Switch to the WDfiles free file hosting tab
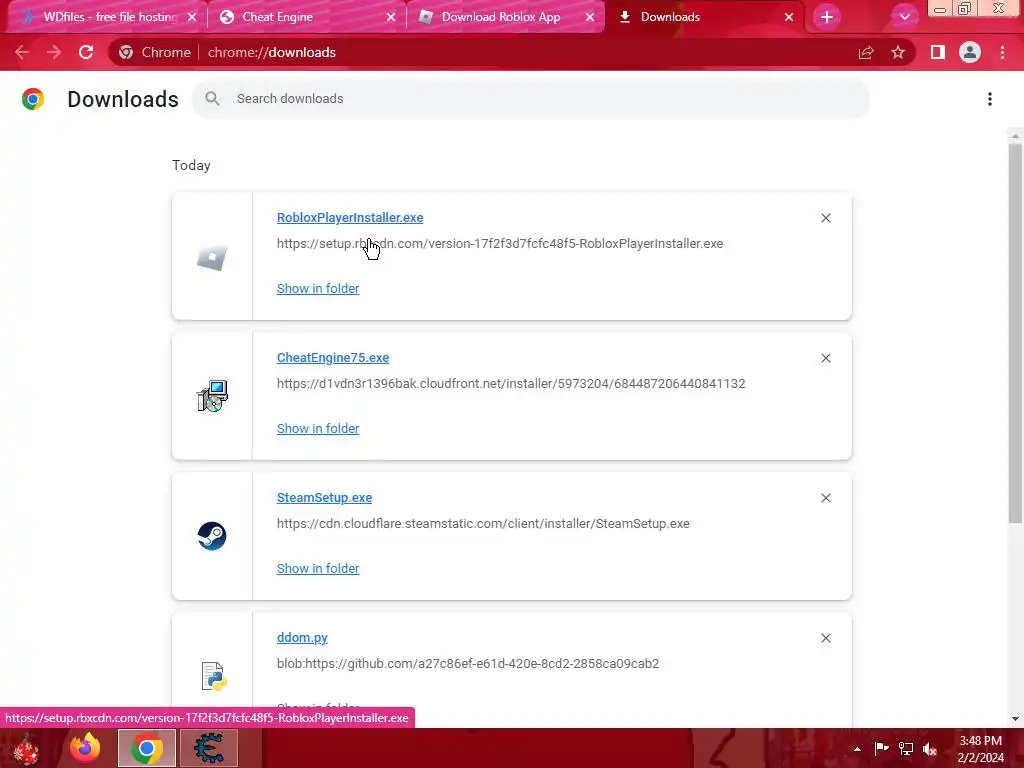 106,17
